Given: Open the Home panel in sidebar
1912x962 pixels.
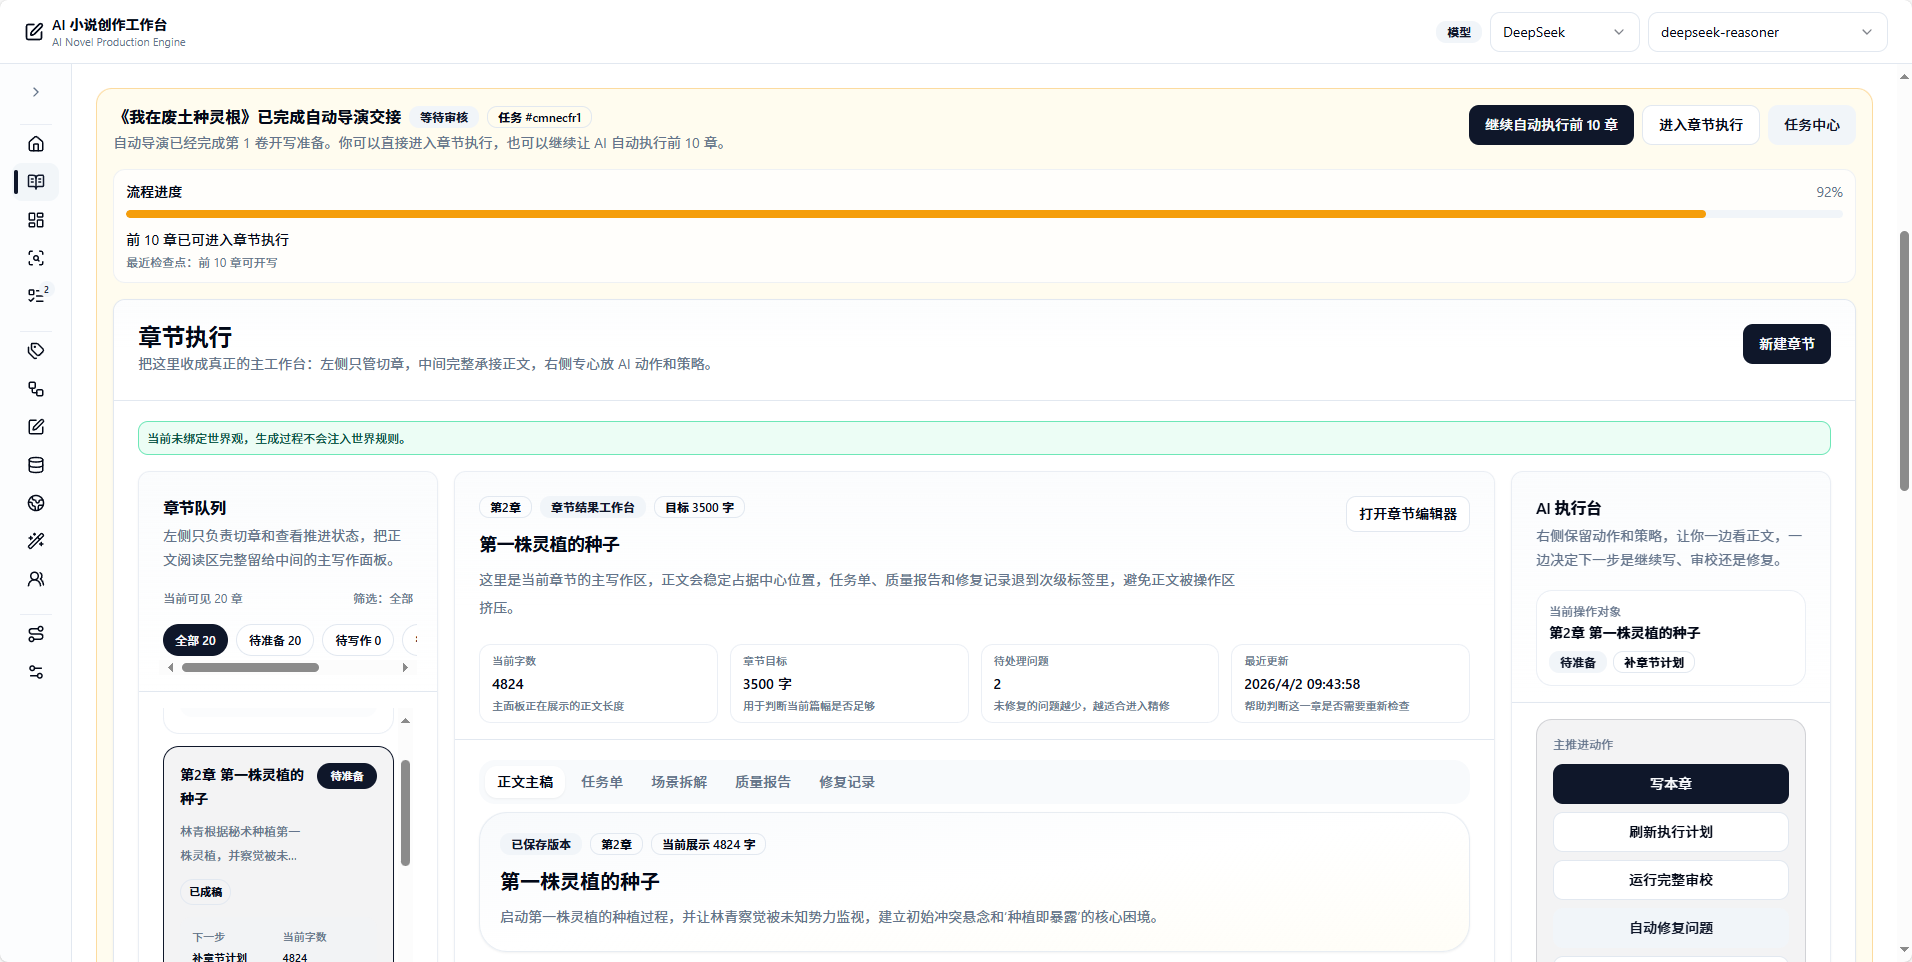Looking at the screenshot, I should pyautogui.click(x=36, y=143).
